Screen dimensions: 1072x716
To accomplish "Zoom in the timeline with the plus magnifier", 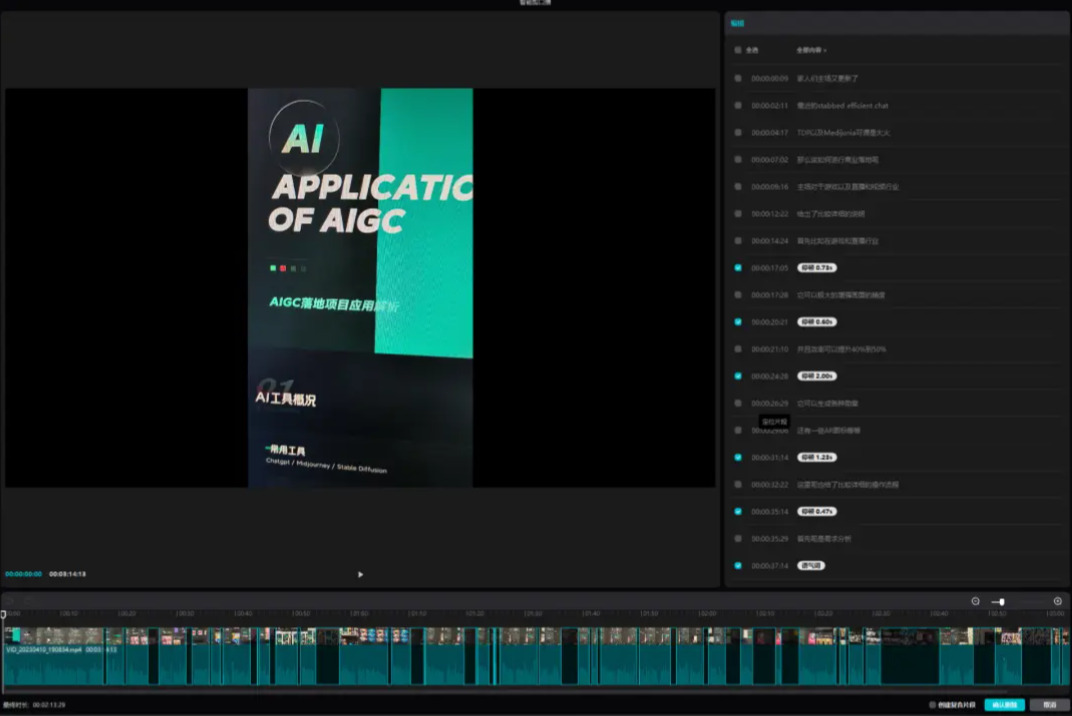I will (1058, 601).
